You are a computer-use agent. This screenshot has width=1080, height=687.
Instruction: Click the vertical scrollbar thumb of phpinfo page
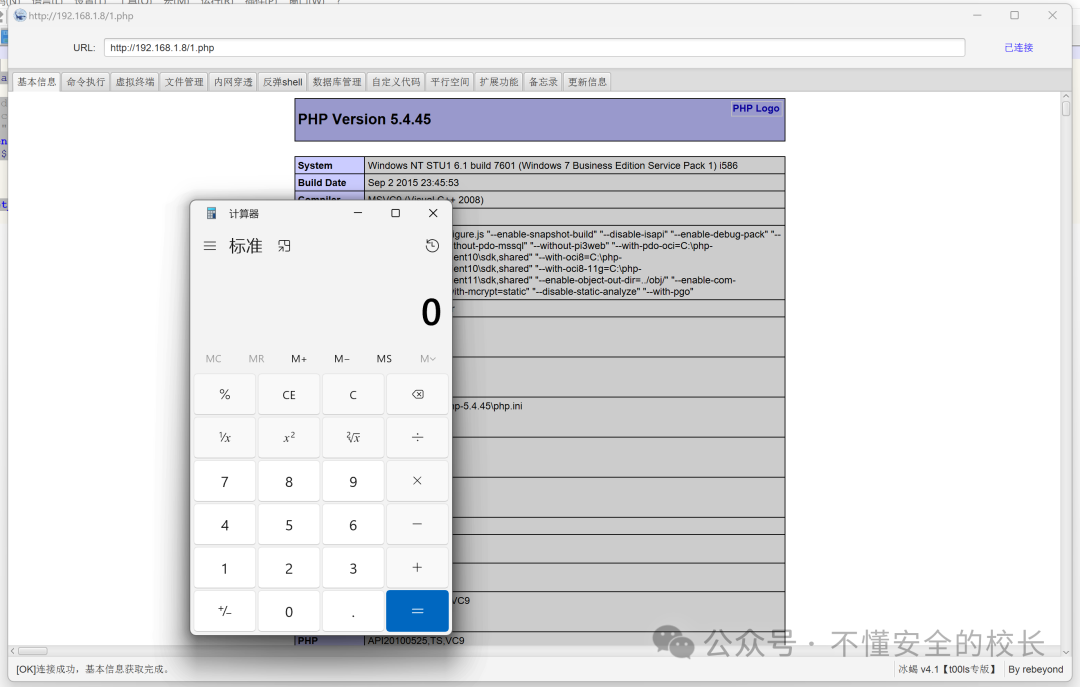pyautogui.click(x=1066, y=109)
